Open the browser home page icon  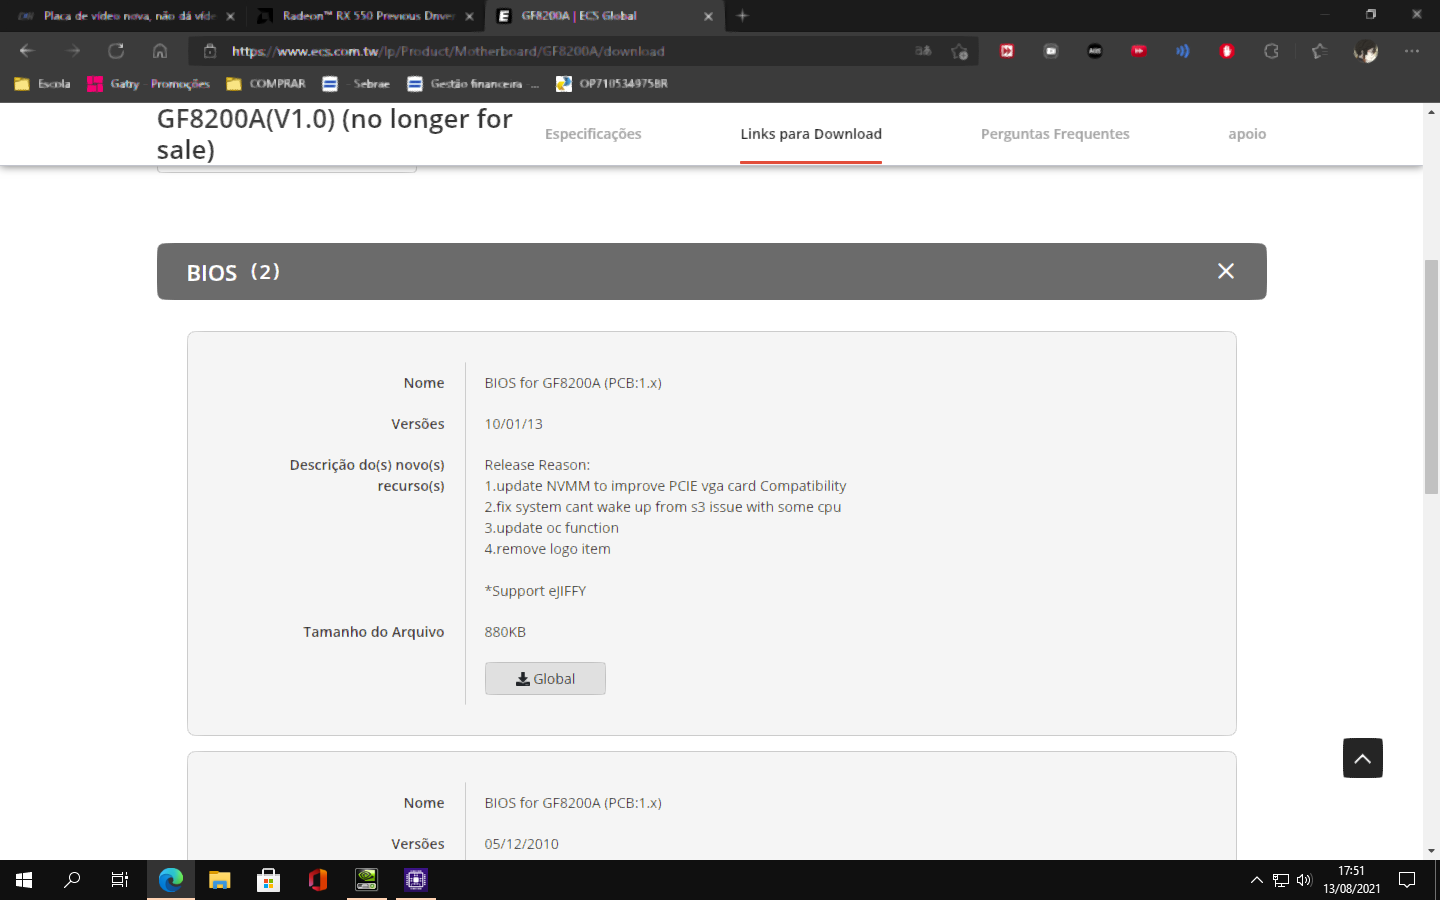(x=160, y=51)
